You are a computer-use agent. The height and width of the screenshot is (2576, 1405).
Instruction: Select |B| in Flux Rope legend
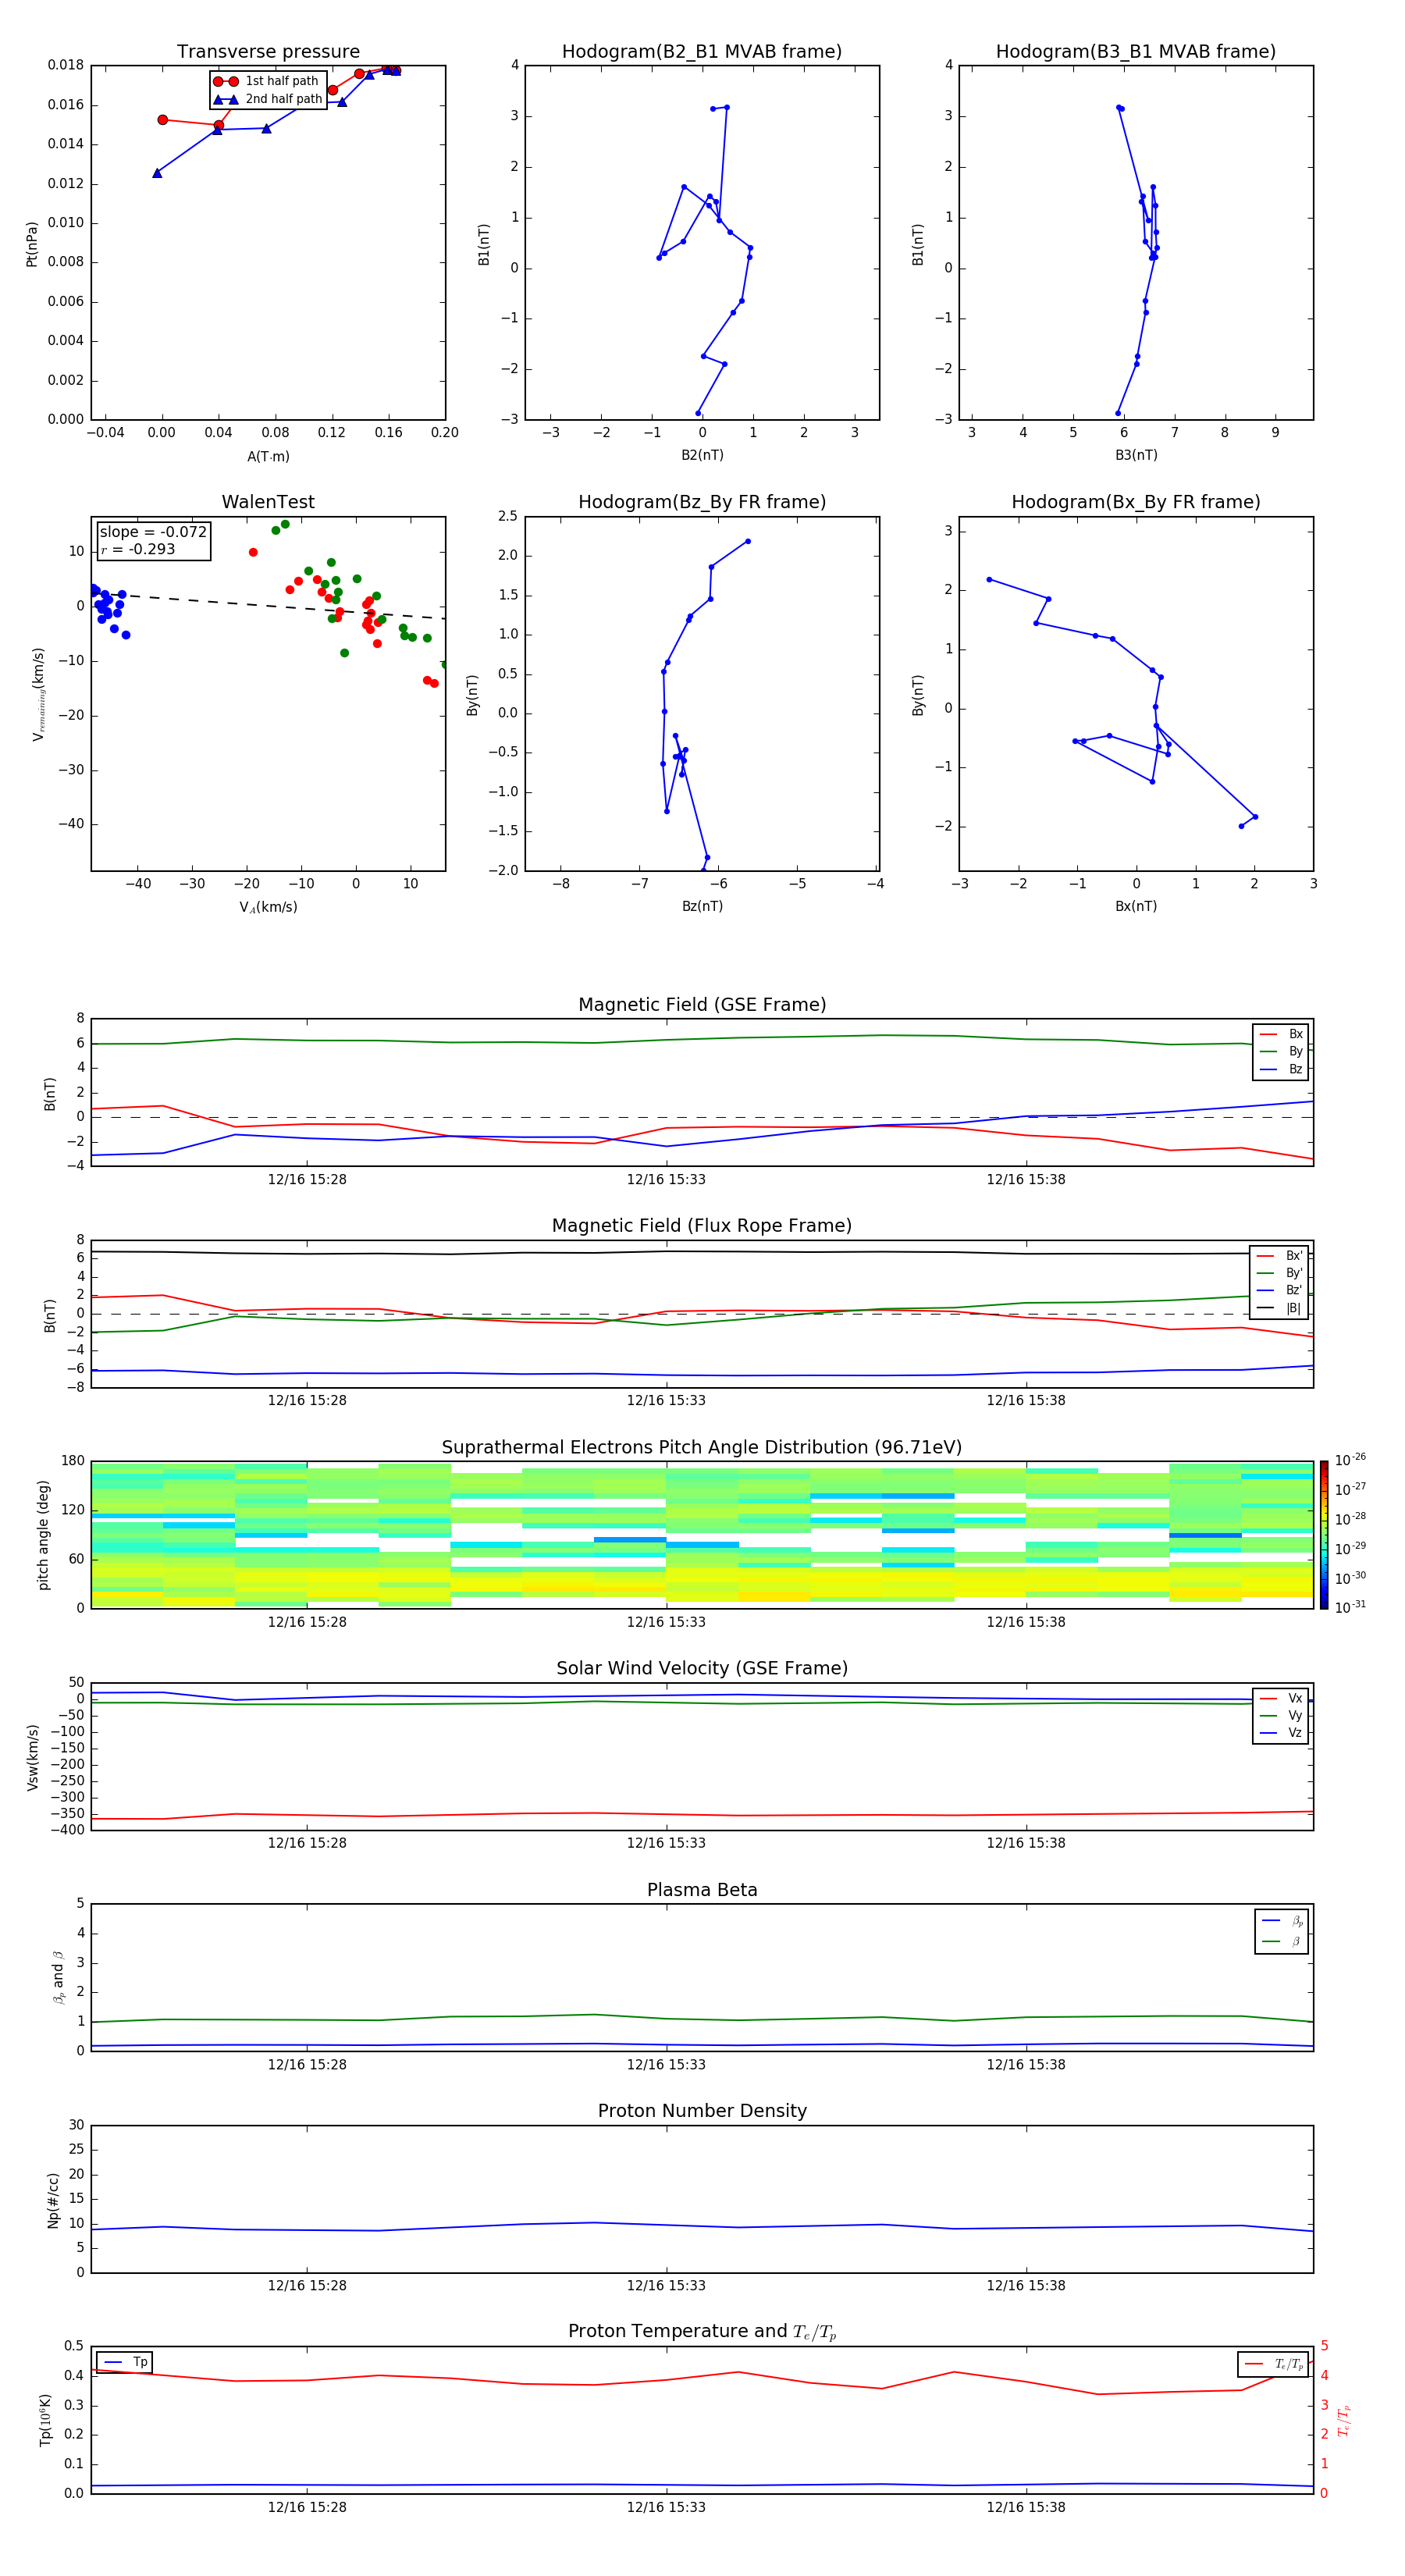point(1280,1308)
